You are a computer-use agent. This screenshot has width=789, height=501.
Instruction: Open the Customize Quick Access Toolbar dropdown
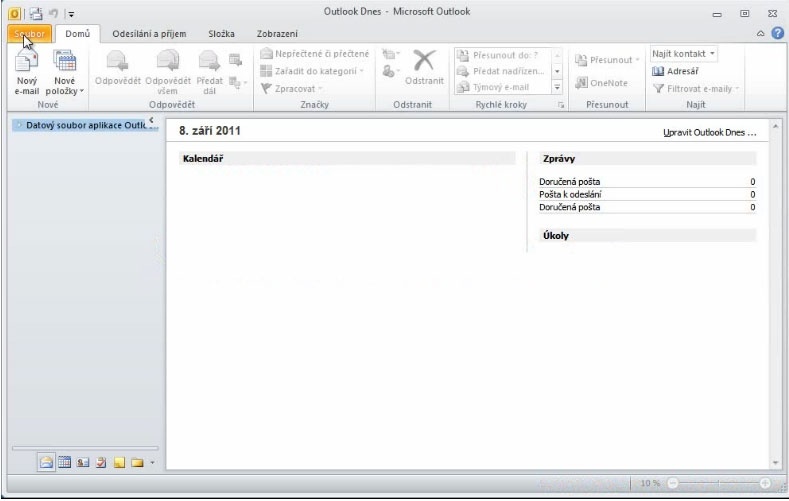[x=71, y=14]
